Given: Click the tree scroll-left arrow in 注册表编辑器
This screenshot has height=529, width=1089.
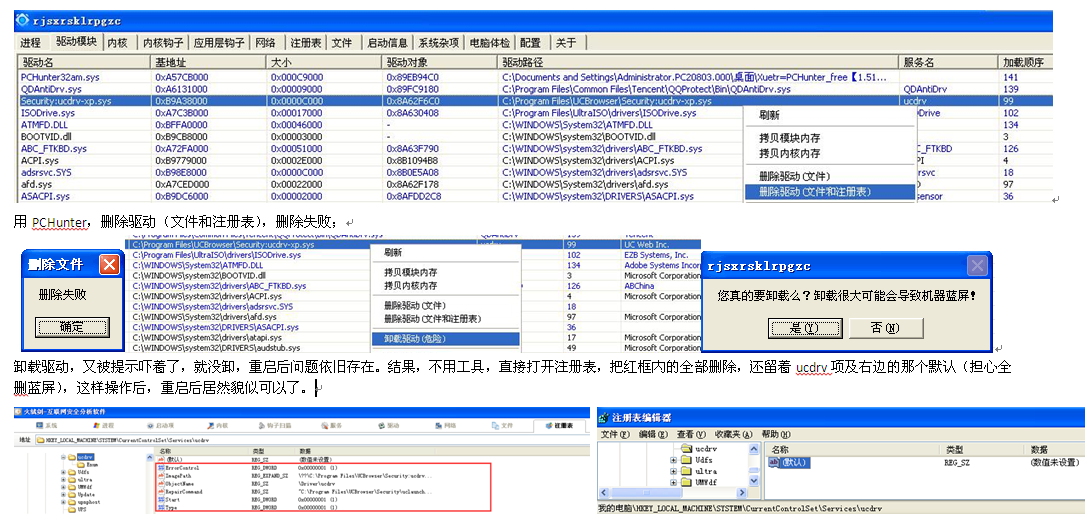Looking at the screenshot, I should tap(604, 493).
